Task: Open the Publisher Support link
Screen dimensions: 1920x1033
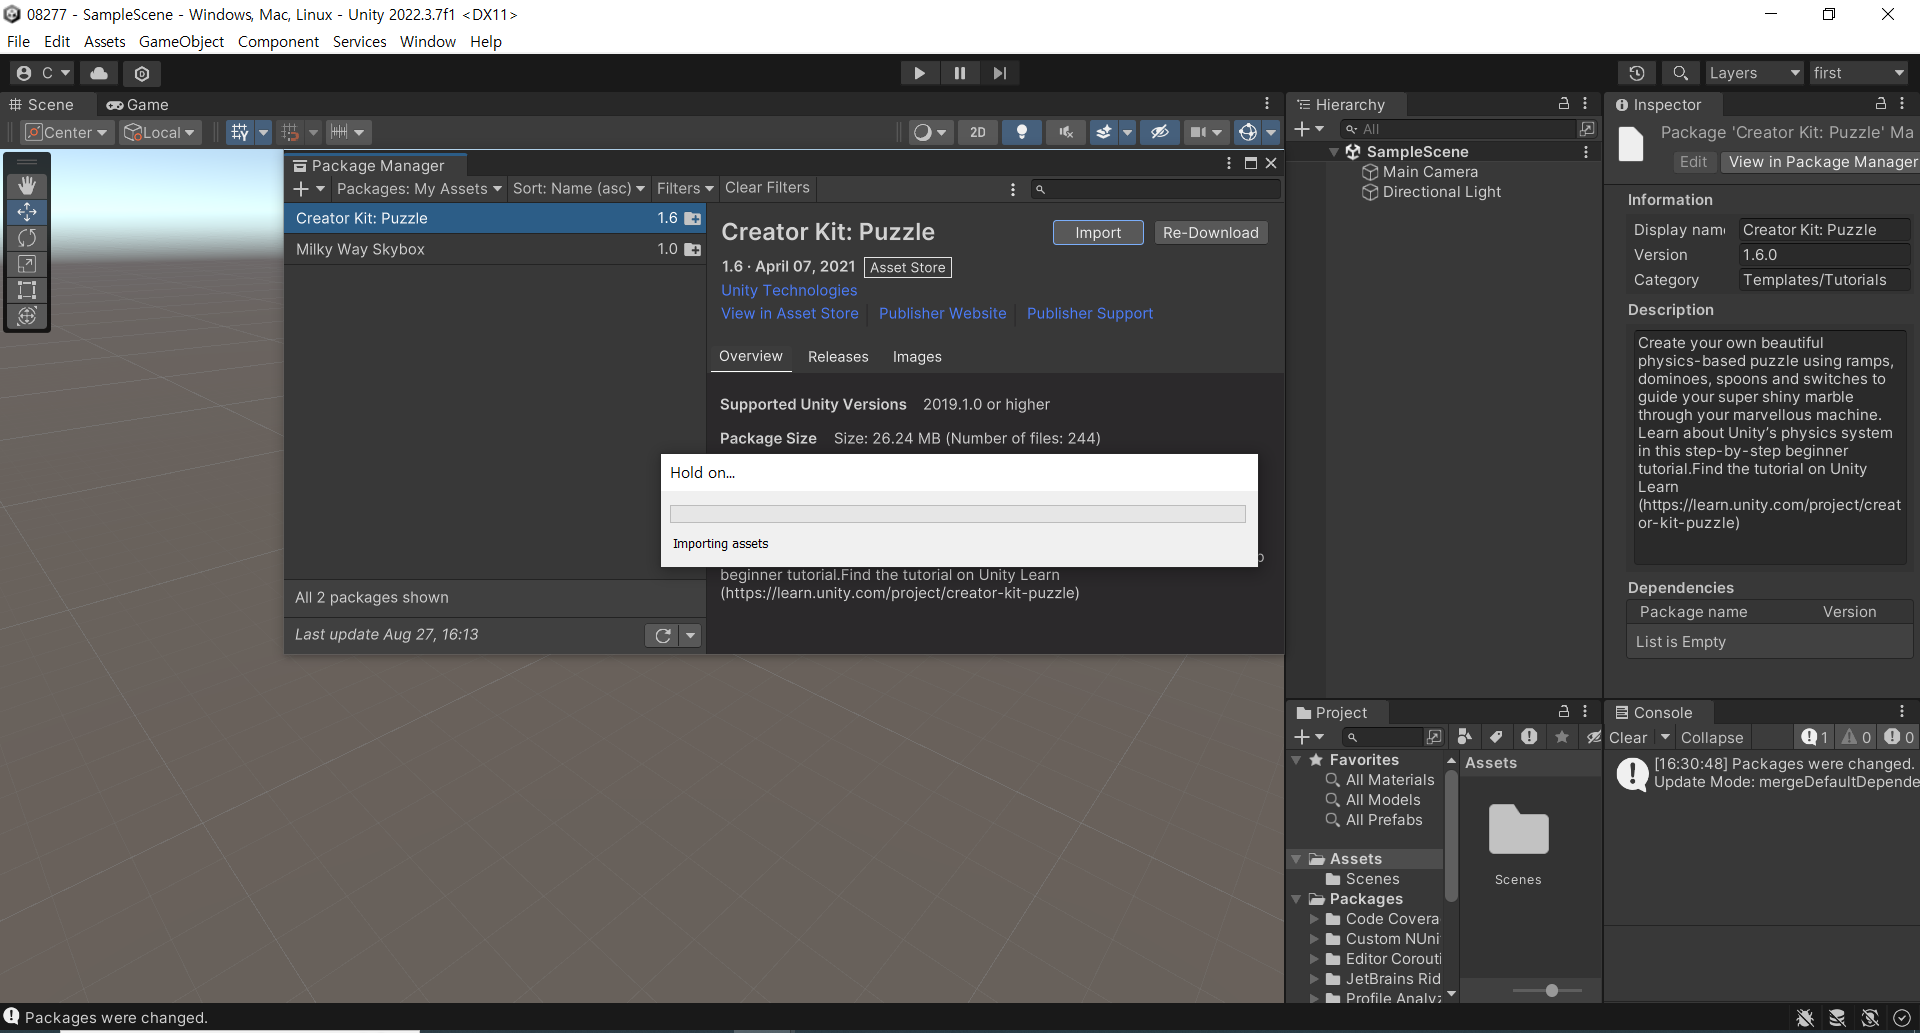Action: pos(1089,313)
